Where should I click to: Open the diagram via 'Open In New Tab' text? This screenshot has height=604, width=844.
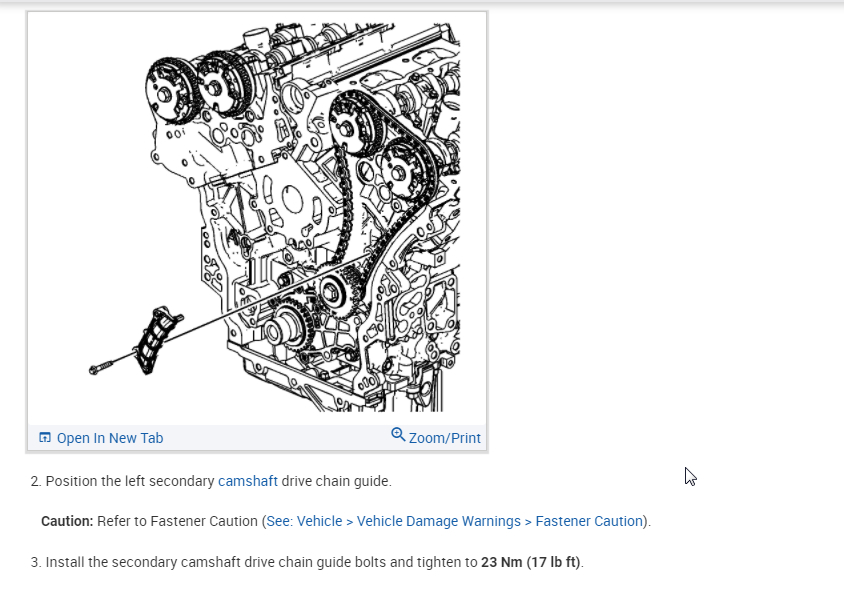(110, 438)
